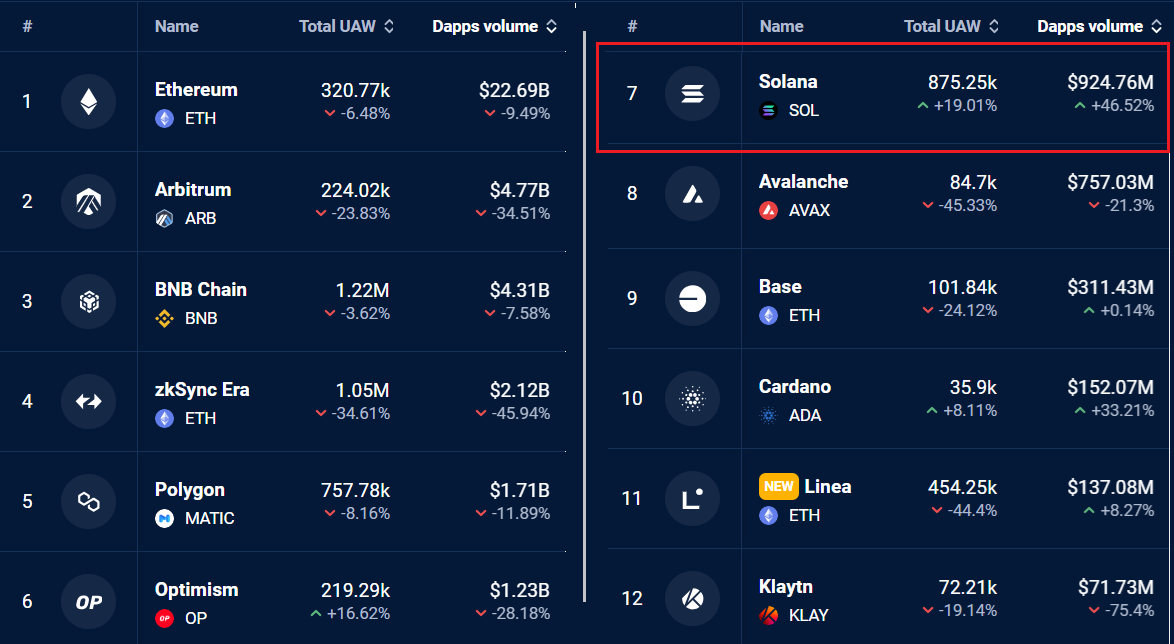Click the Klaytn chain logo icon
This screenshot has width=1174, height=644.
692,599
